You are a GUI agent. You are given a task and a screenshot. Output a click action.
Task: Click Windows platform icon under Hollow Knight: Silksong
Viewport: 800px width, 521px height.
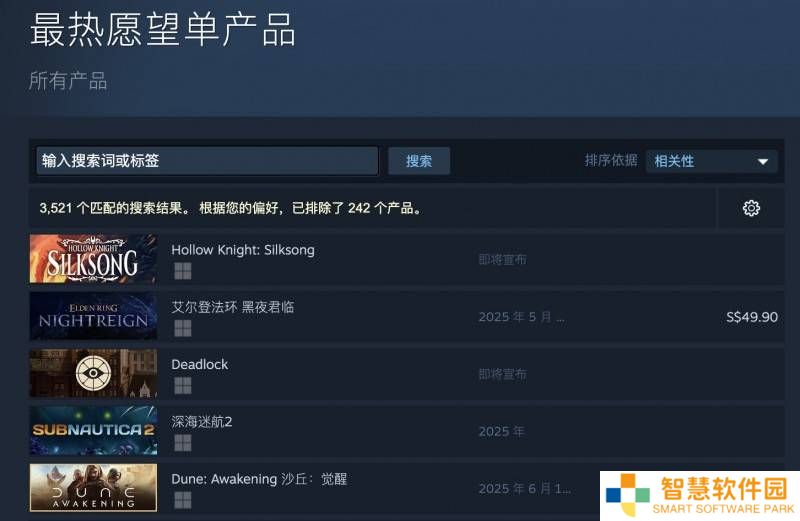[183, 271]
